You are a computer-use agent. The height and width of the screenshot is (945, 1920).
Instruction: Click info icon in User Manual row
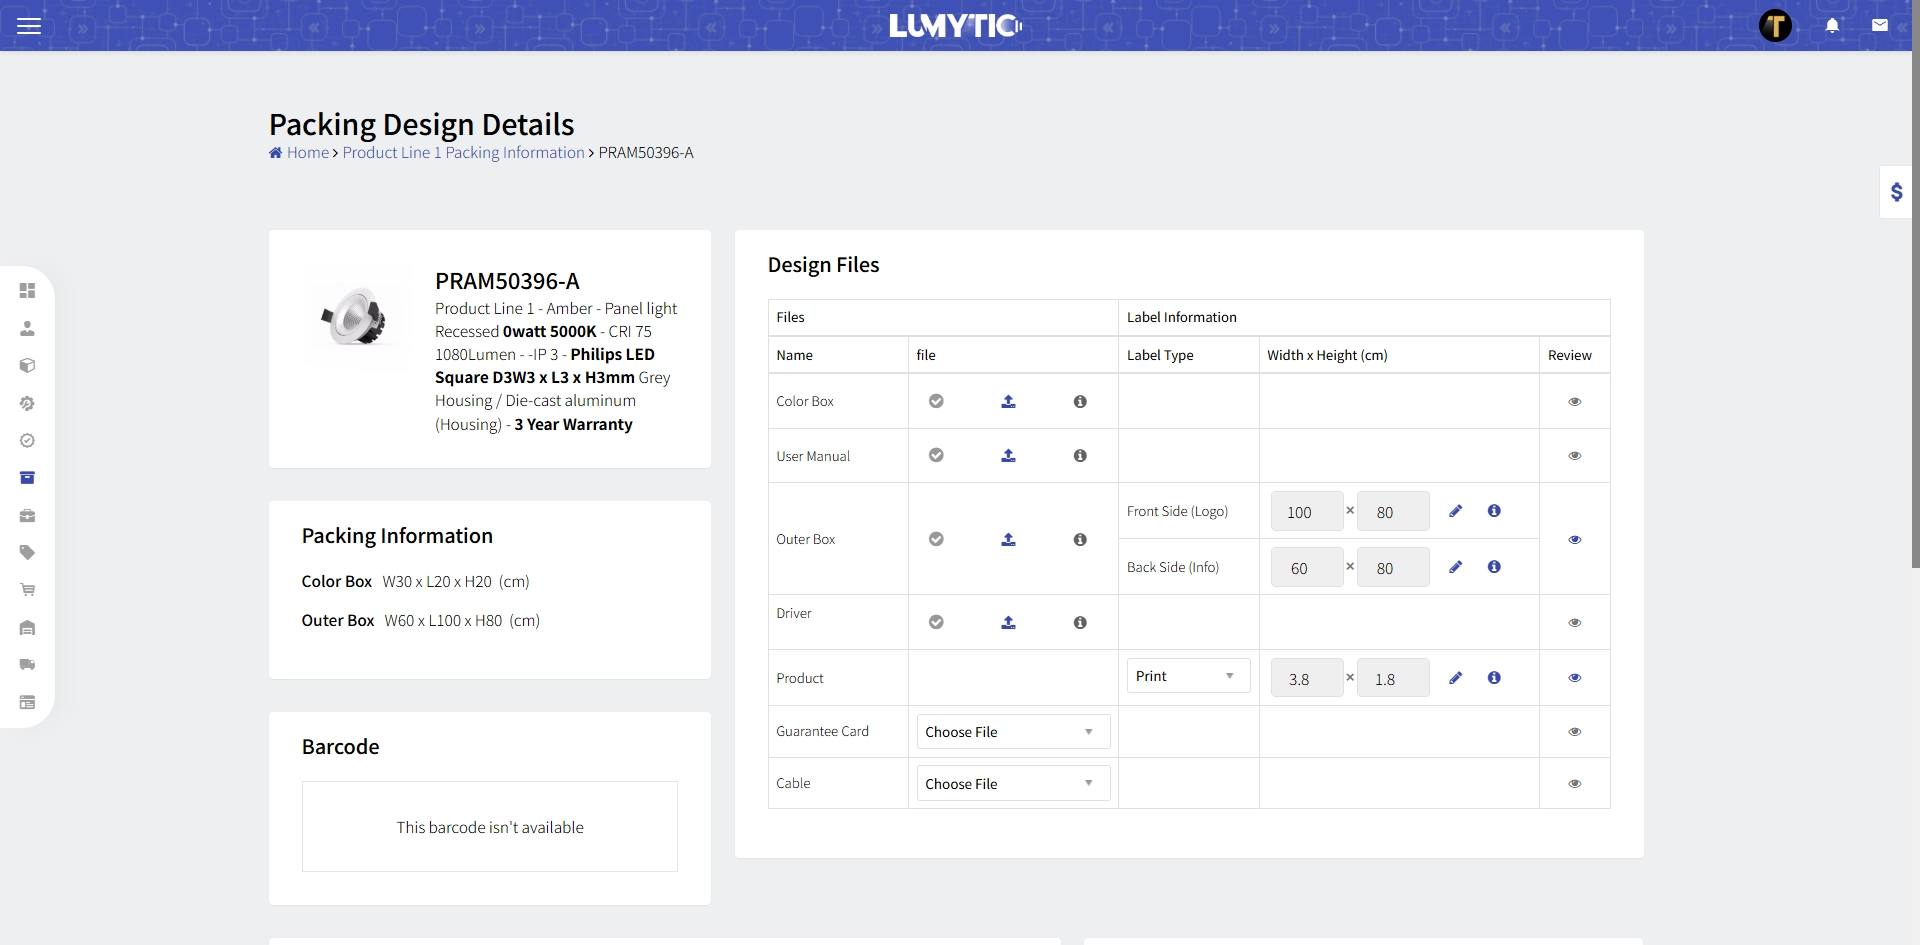tap(1080, 456)
